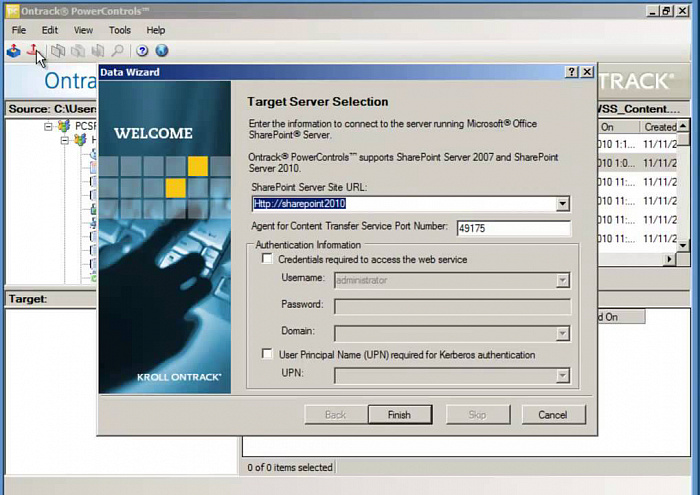Click the globe icon in toolbar

click(161, 51)
